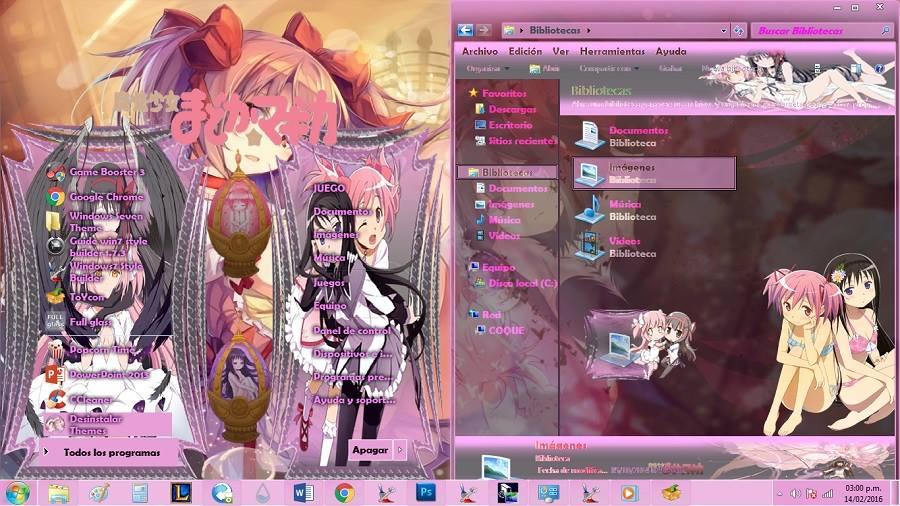
Task: Open JUEGO user folder link
Action: click(329, 188)
